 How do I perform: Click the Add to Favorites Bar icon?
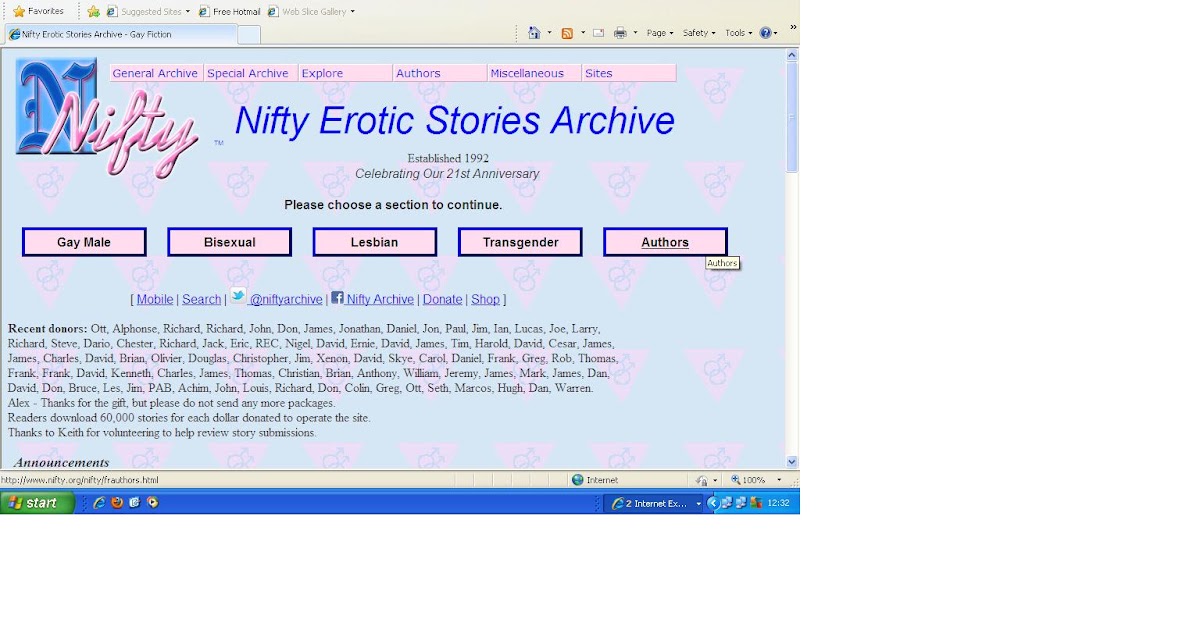93,11
